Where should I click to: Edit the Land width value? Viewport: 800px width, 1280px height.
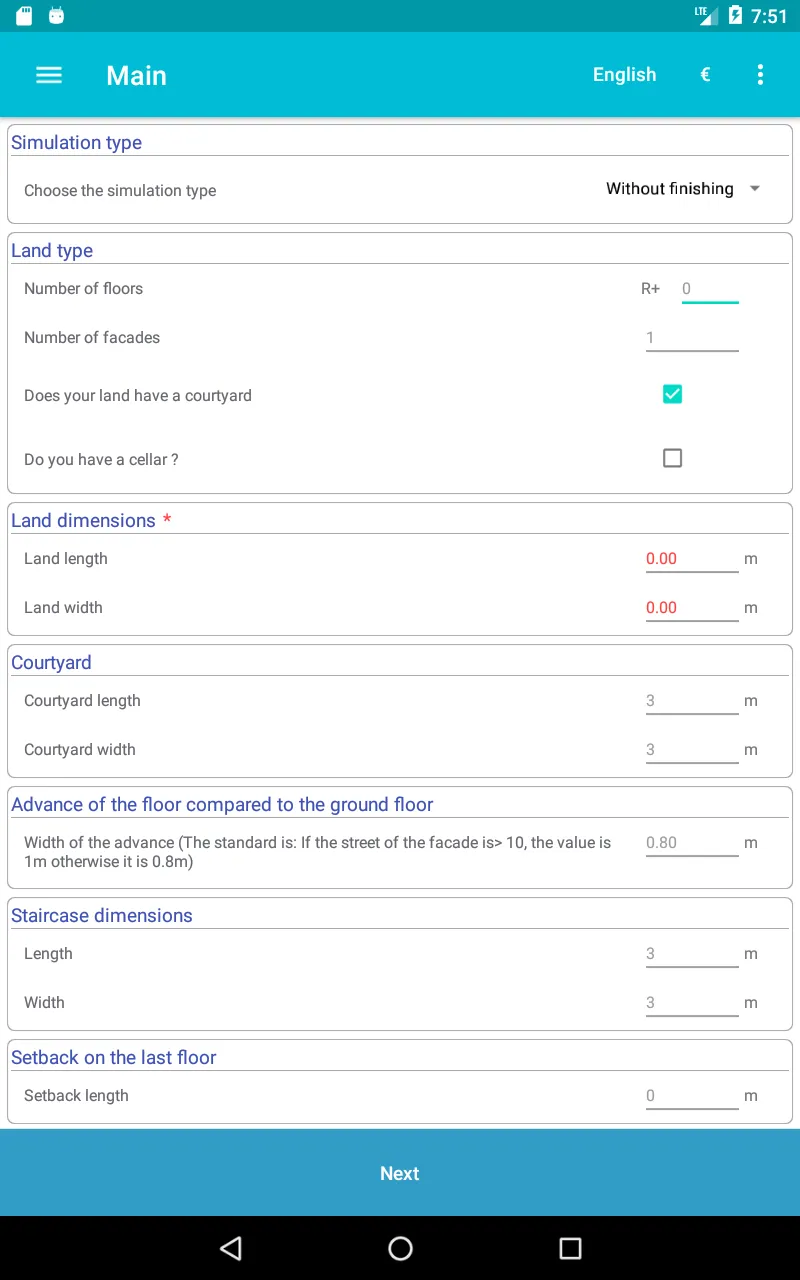[692, 608]
